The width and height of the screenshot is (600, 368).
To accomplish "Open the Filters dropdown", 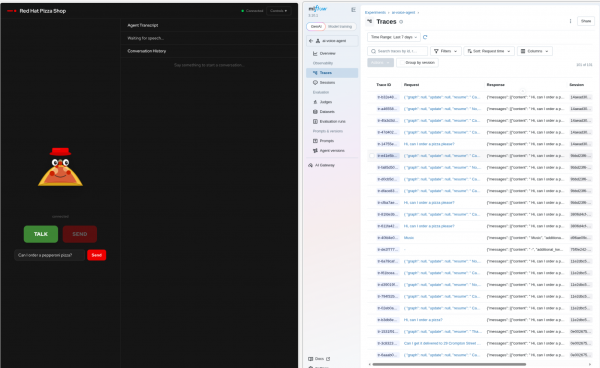I will click(445, 51).
